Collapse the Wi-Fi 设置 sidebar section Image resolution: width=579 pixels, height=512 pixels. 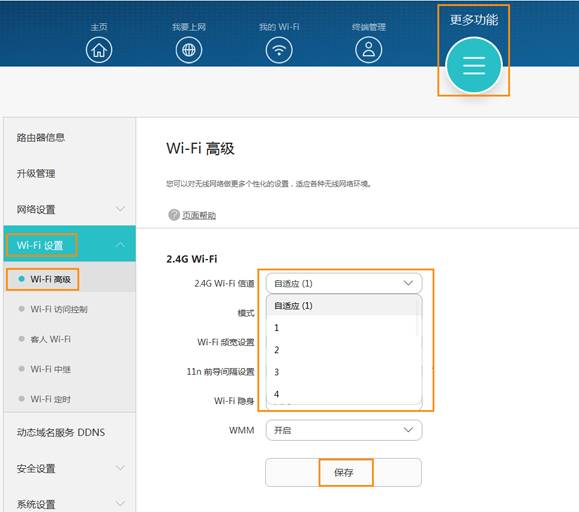[120, 244]
